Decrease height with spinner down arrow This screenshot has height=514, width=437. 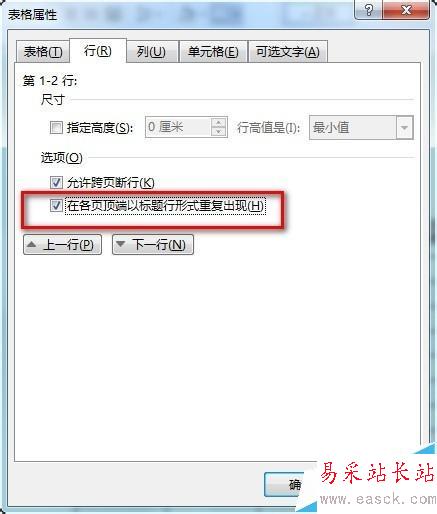(219, 132)
